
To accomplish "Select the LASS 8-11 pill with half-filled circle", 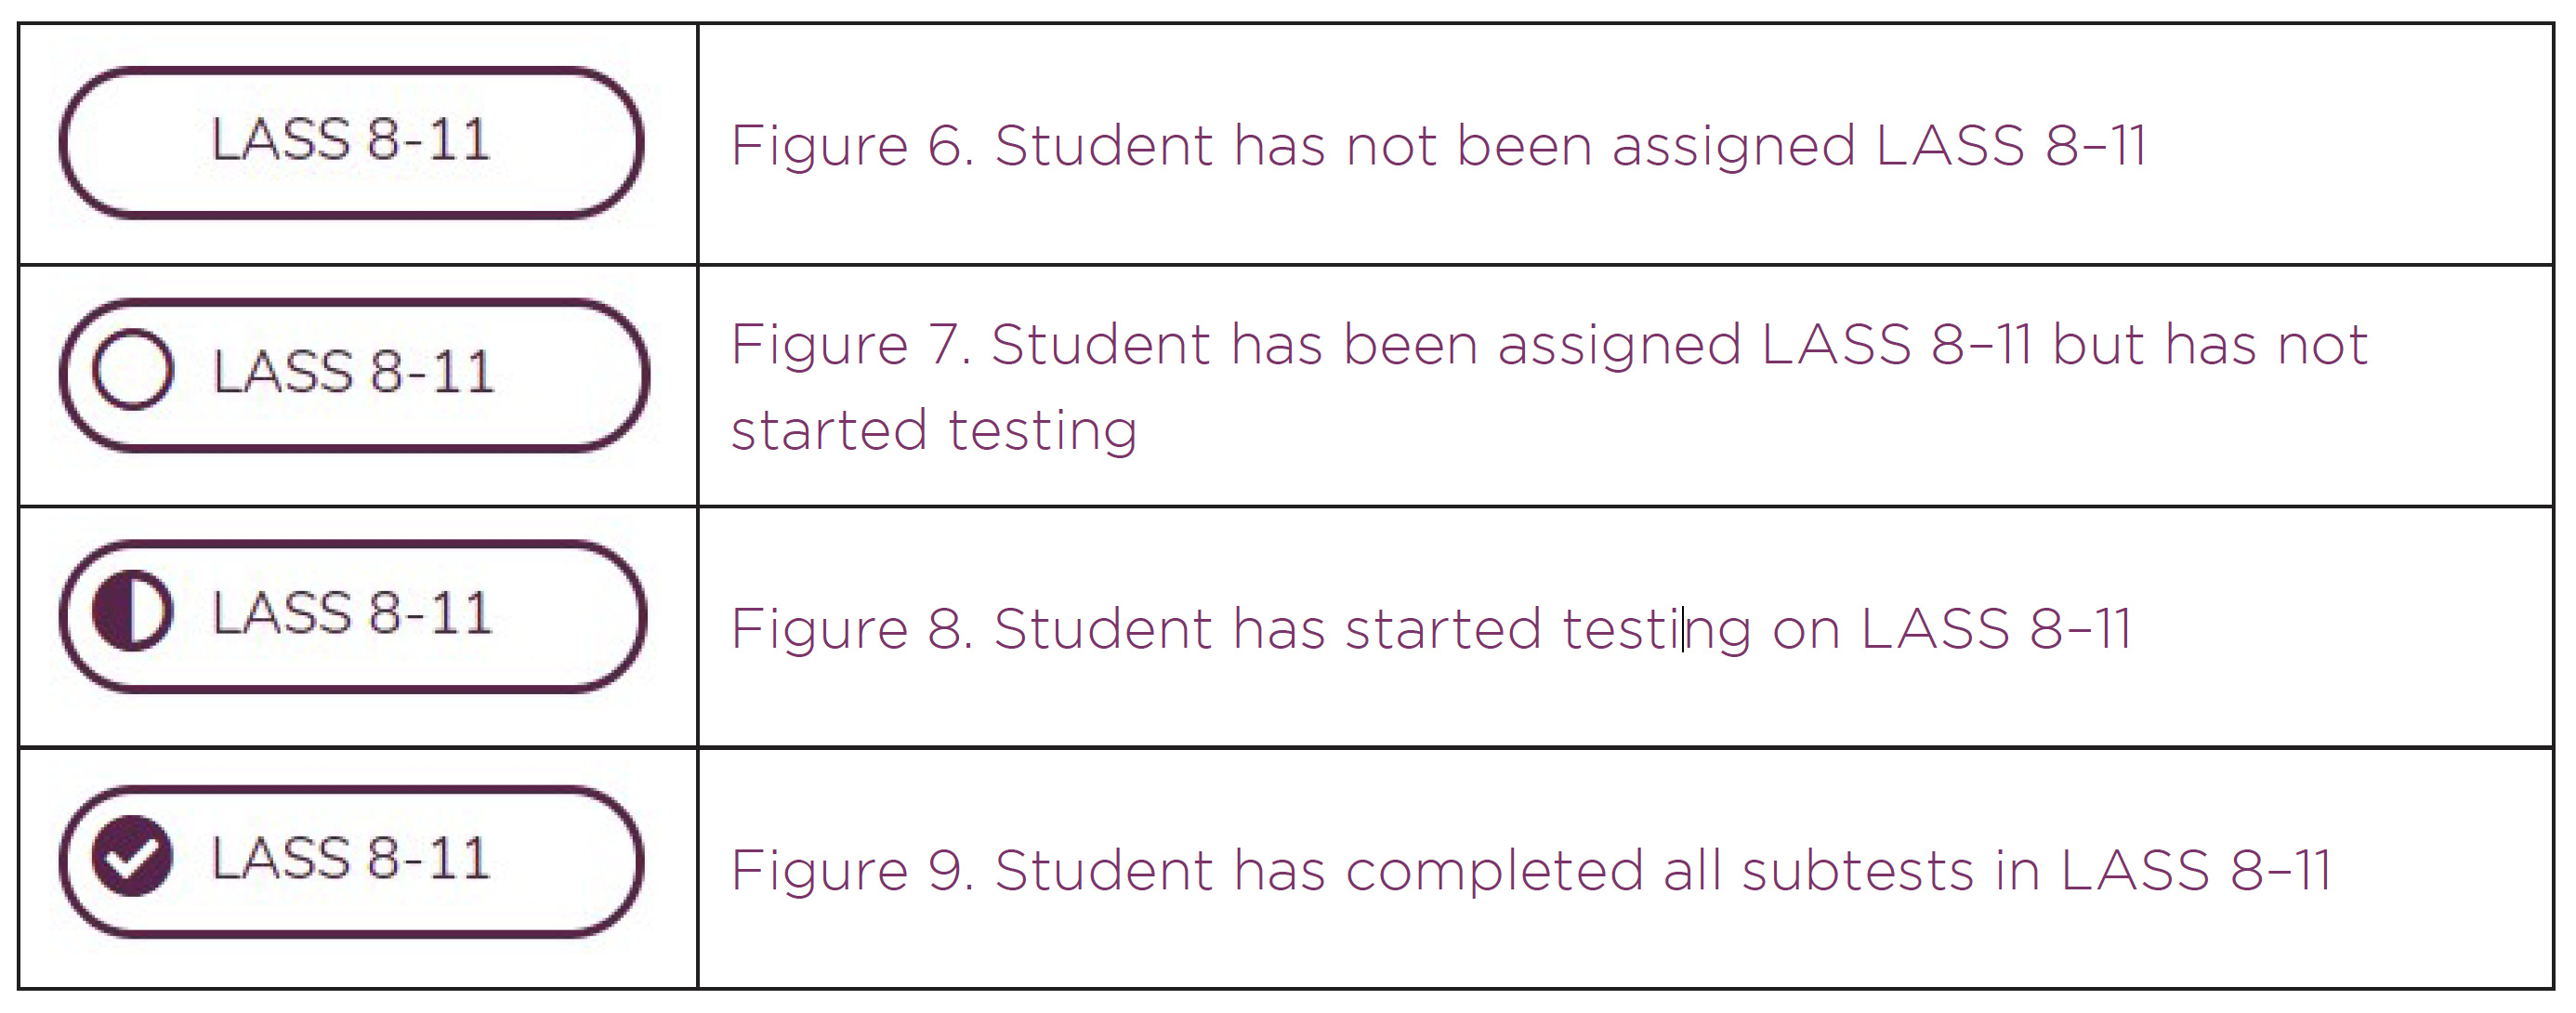I will [352, 616].
